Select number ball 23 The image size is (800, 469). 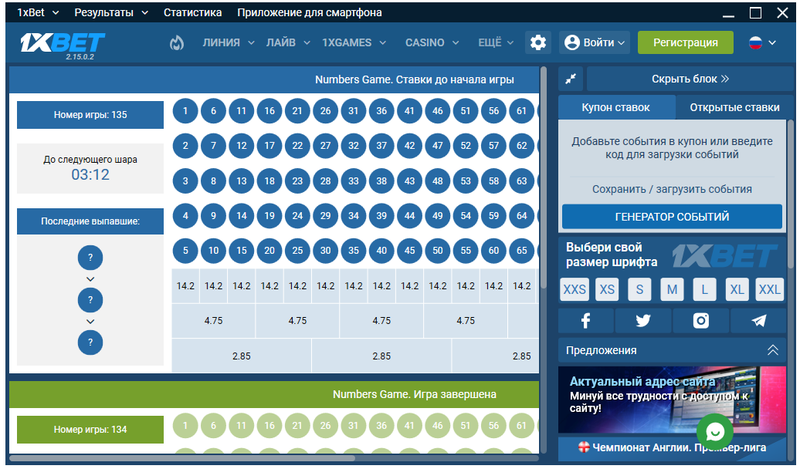(297, 181)
